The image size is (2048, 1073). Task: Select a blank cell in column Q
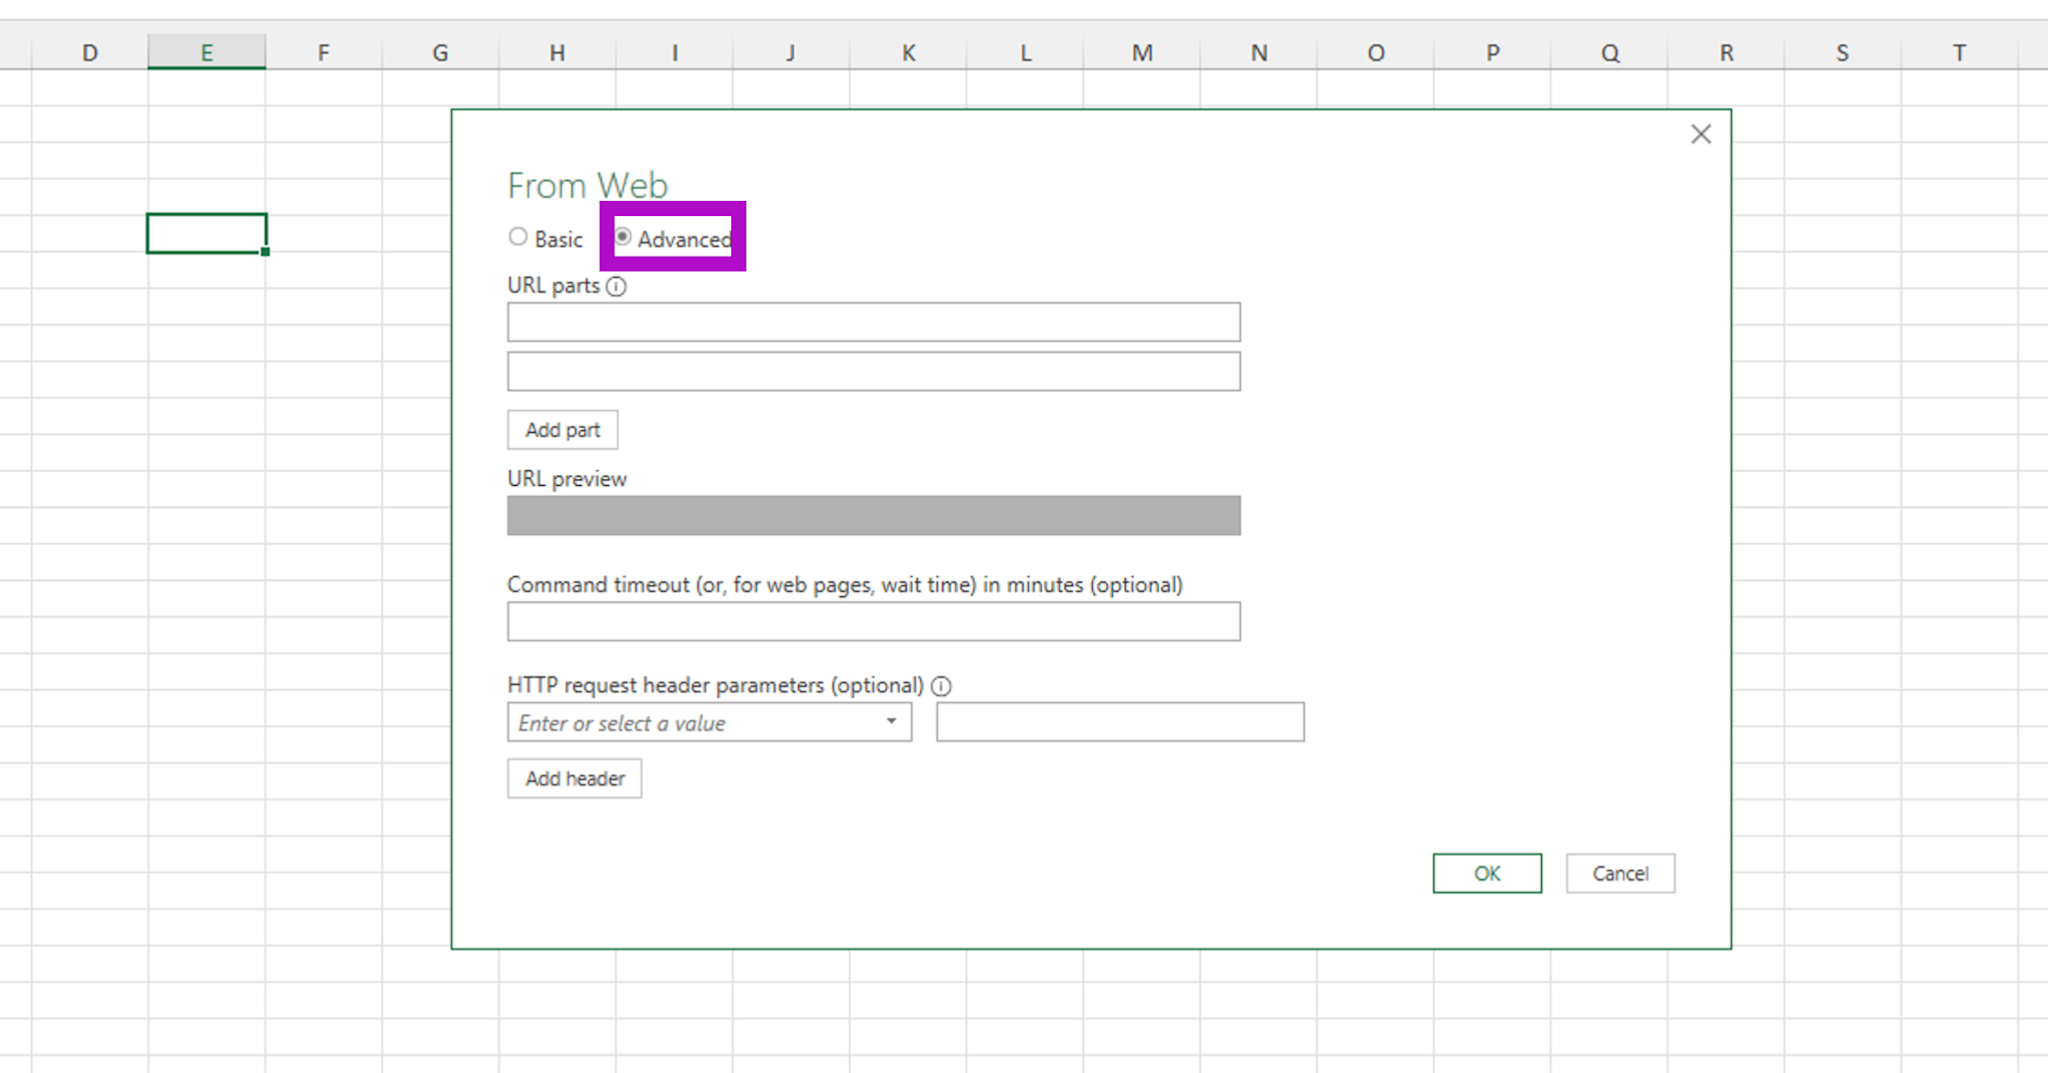click(1609, 1000)
